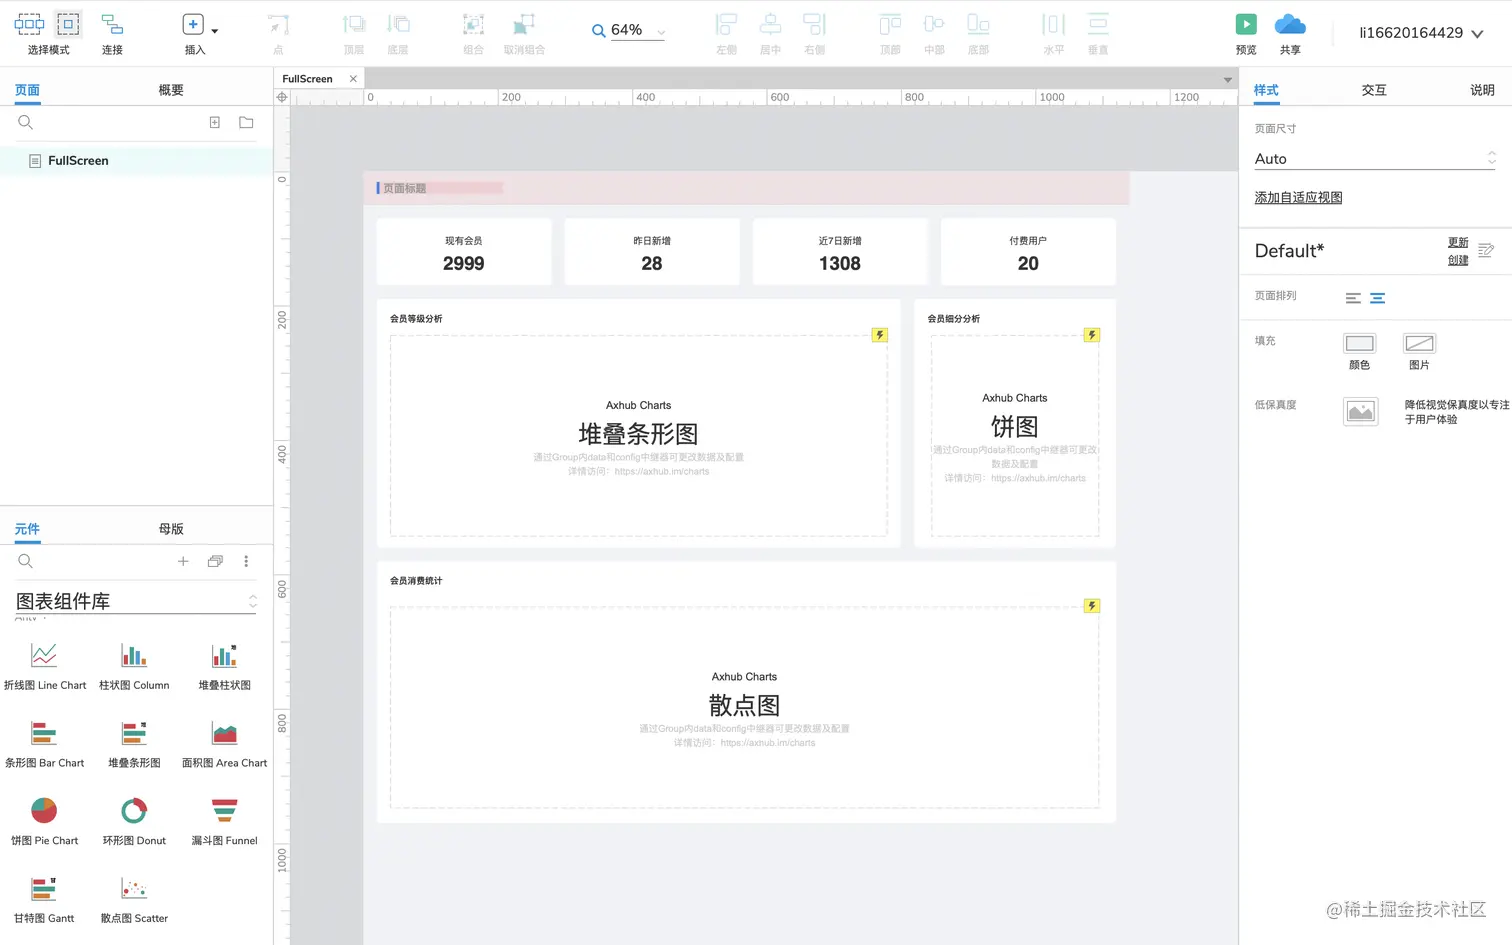Click the pages panel search icon
Image resolution: width=1512 pixels, height=945 pixels.
pyautogui.click(x=26, y=122)
